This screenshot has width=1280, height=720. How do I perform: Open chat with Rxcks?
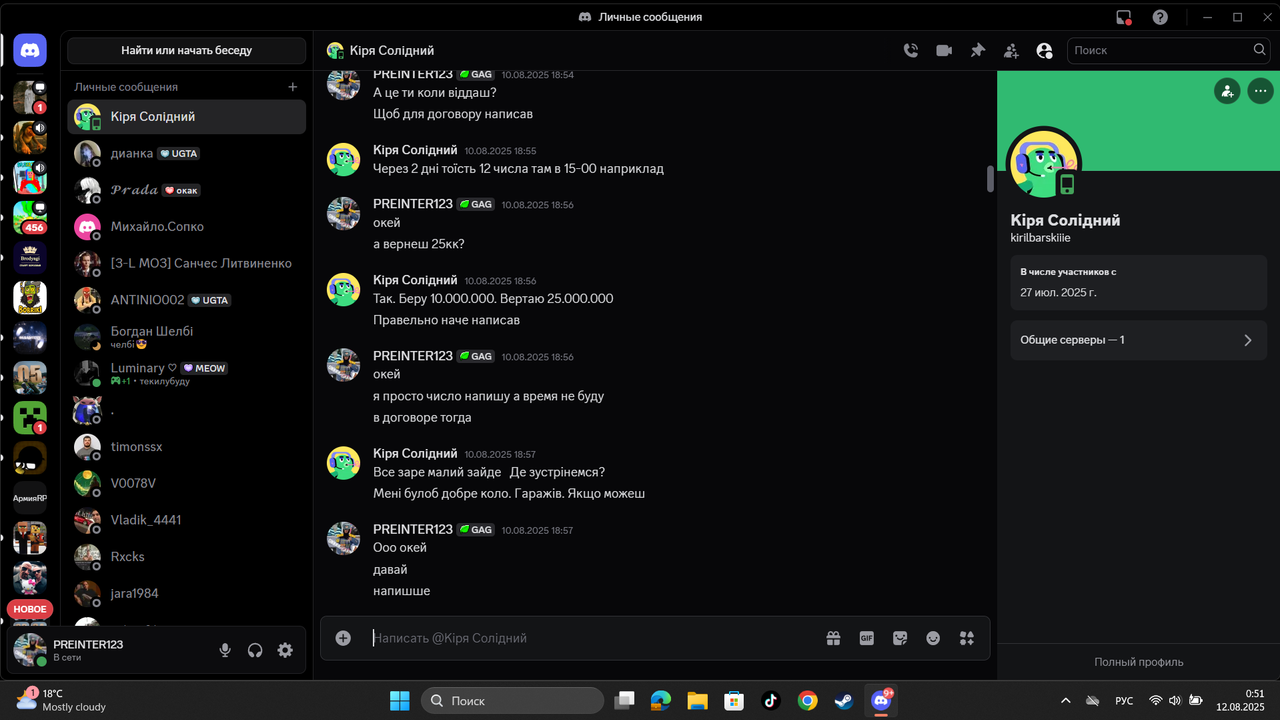coord(187,557)
